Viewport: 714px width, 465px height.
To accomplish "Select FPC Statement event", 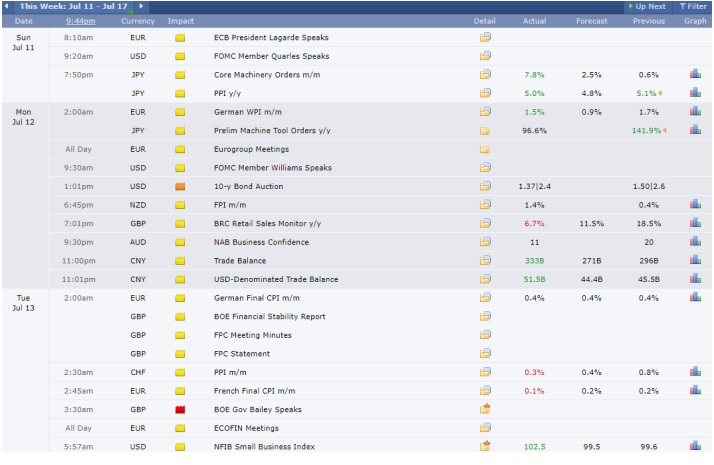I will click(x=242, y=354).
